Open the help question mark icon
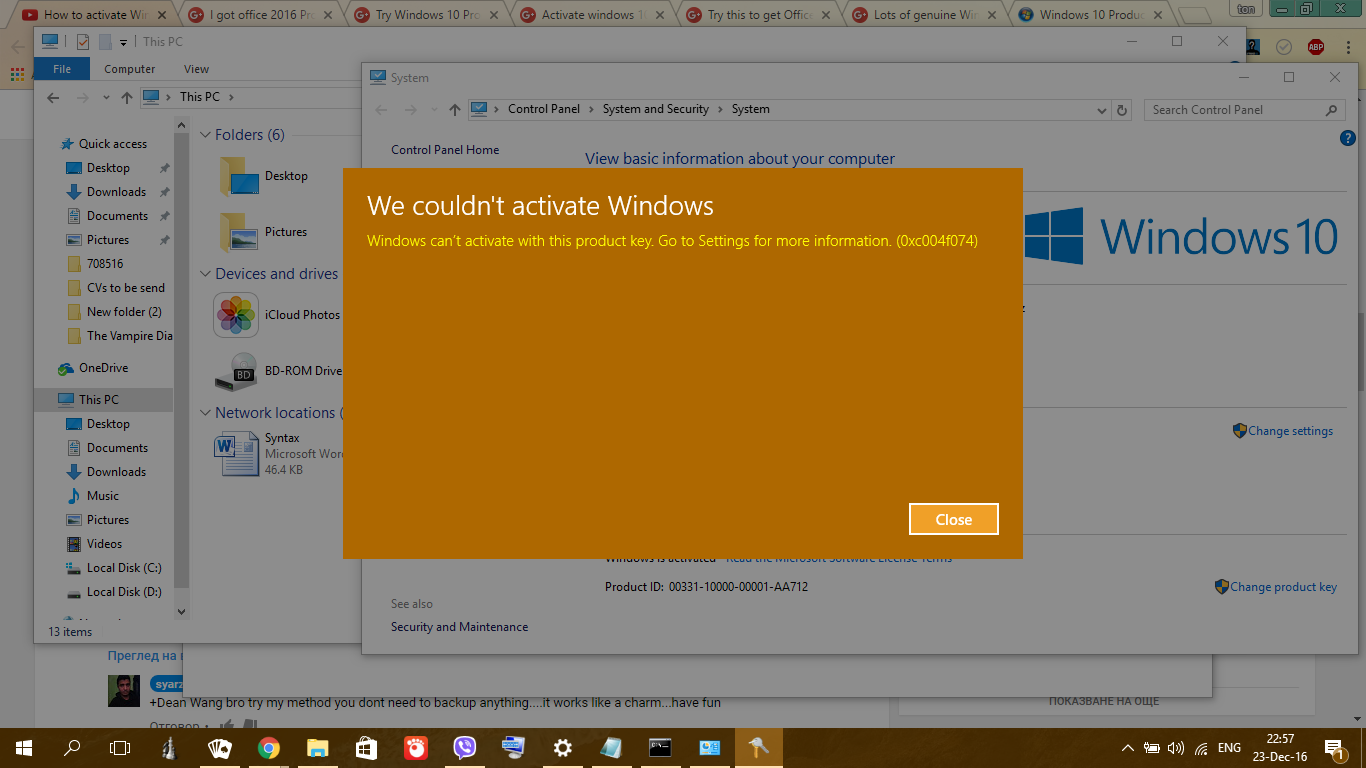This screenshot has height=768, width=1366. point(1345,138)
